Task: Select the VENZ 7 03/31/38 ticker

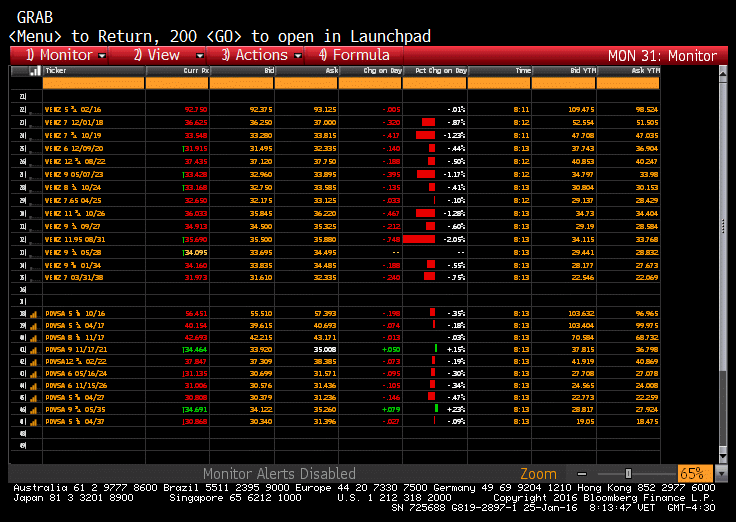Action: 74,277
